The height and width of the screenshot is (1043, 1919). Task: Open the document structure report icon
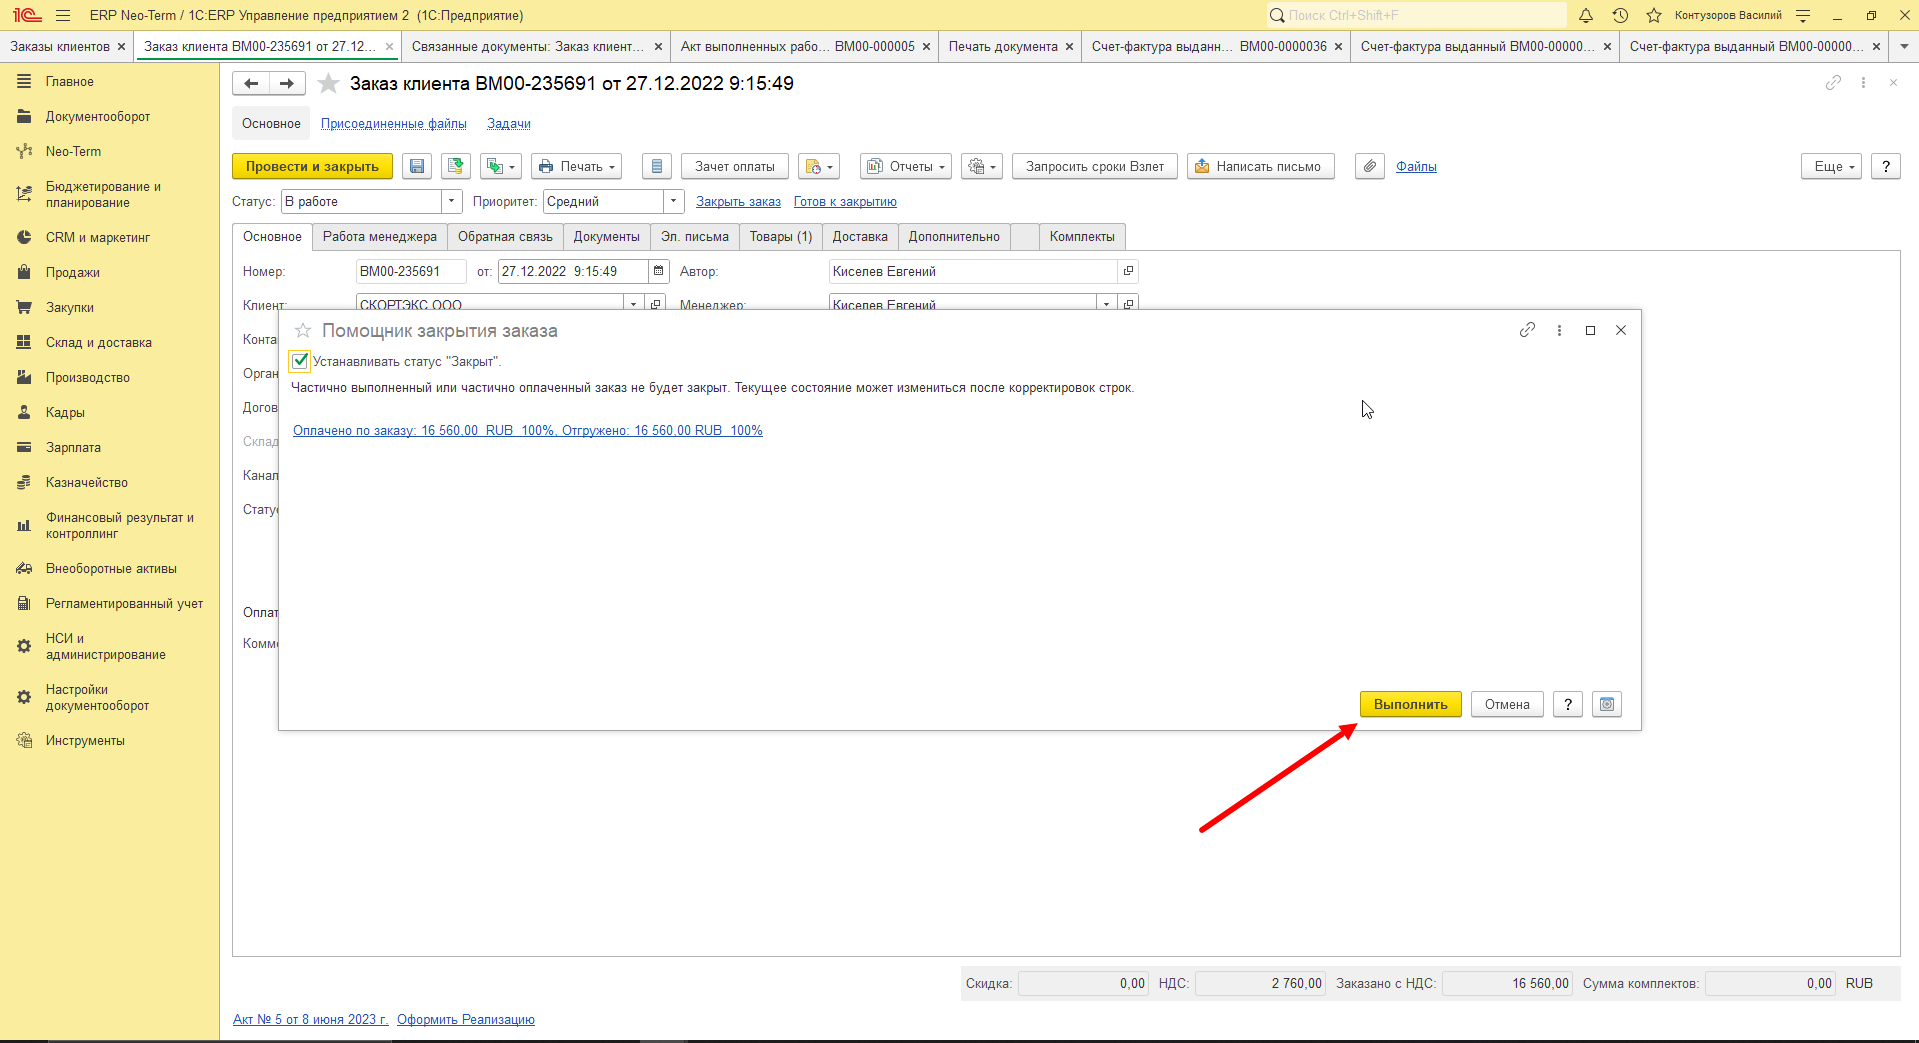pos(657,167)
